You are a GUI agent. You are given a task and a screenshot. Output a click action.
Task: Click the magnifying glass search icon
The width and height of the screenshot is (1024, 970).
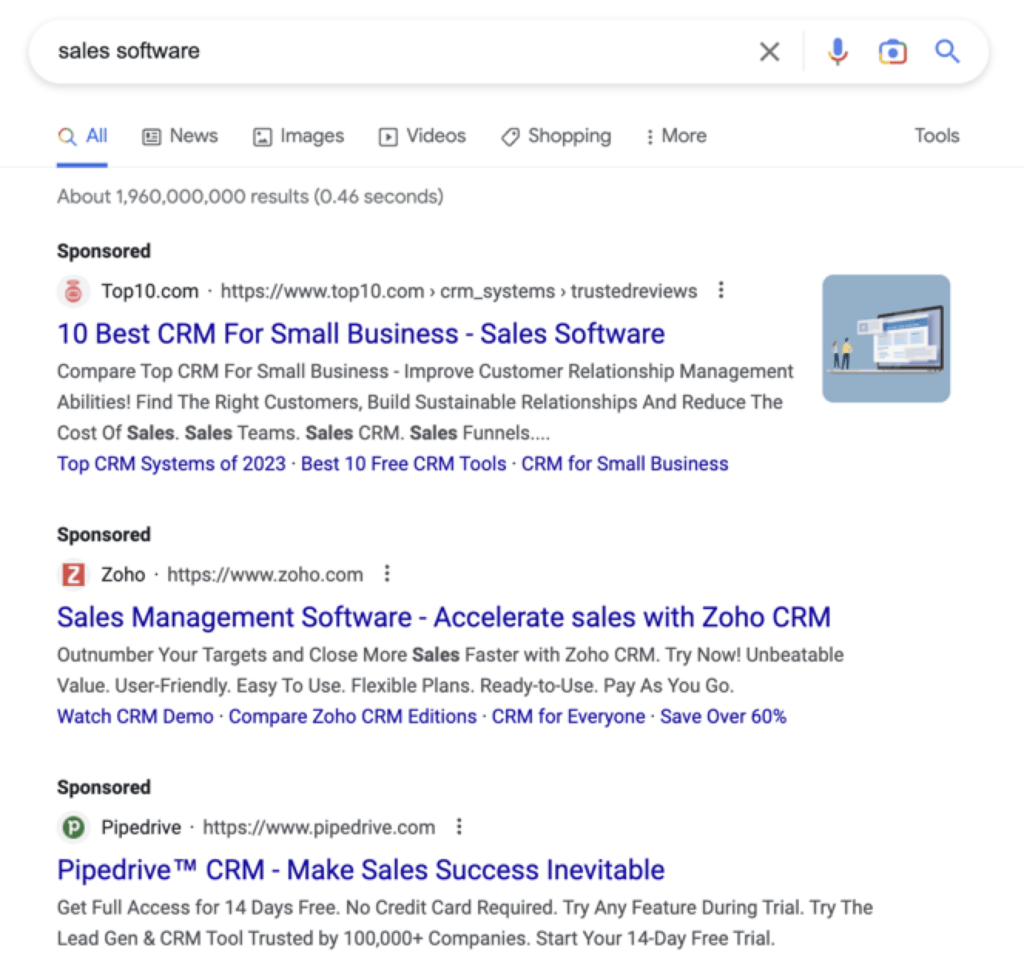coord(946,51)
